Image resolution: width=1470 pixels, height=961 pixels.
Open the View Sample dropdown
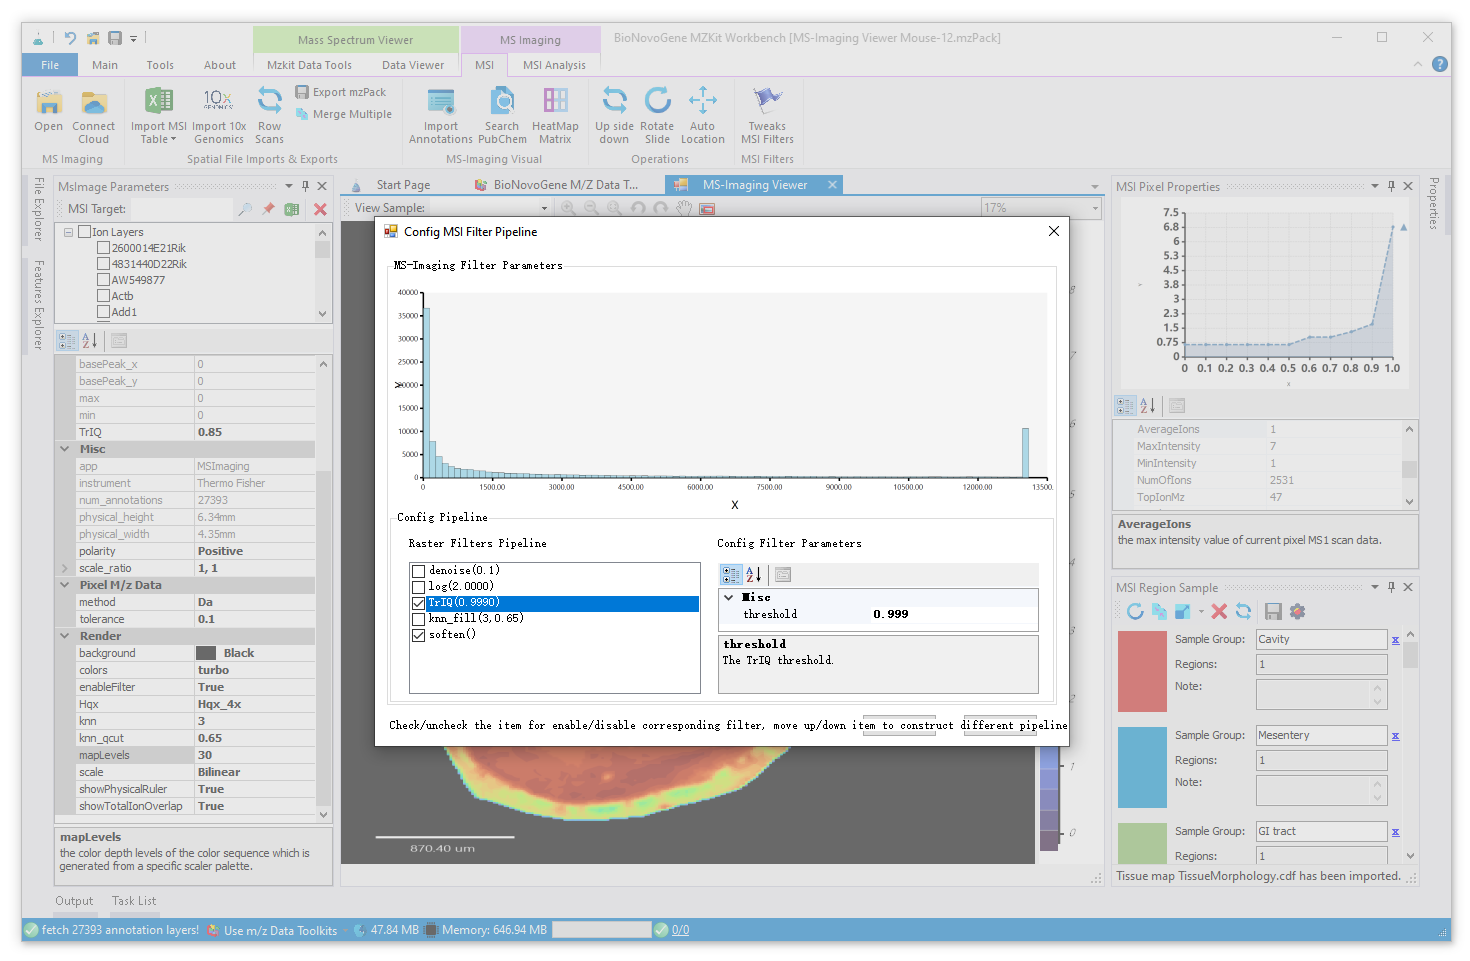(544, 208)
